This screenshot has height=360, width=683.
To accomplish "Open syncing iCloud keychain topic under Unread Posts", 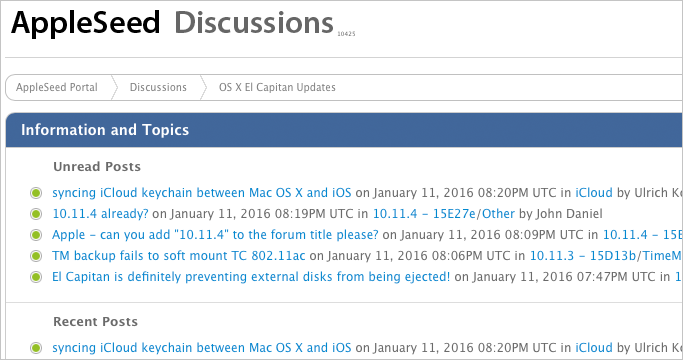I will 202,193.
